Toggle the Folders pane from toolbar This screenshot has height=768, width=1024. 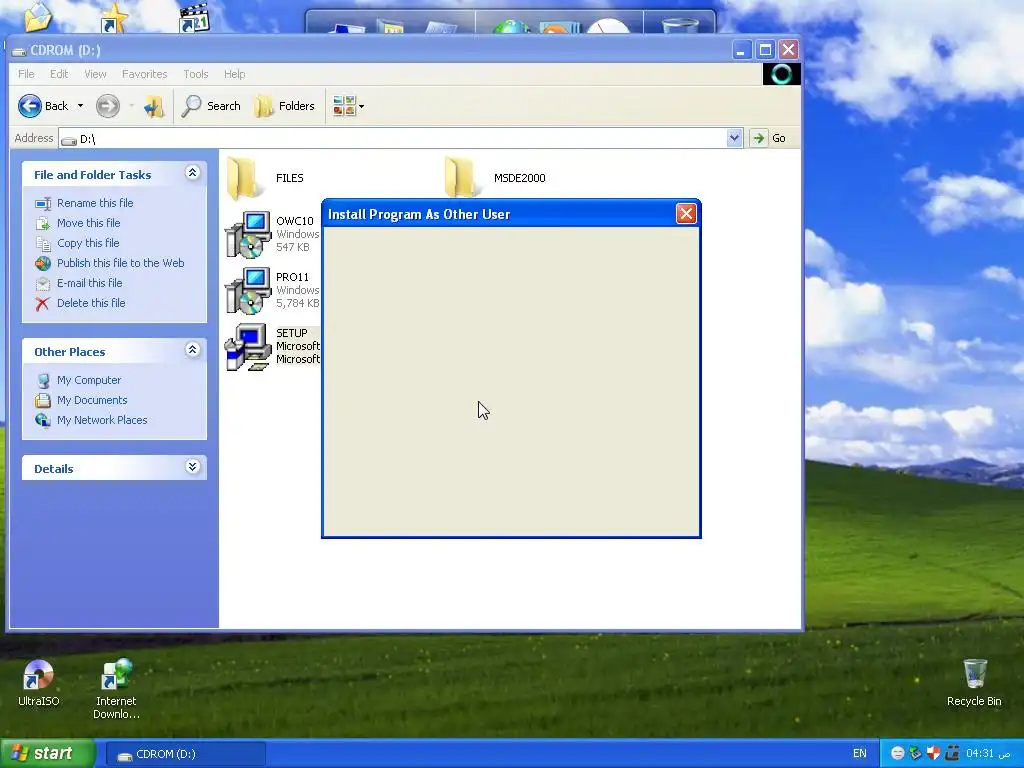(x=285, y=106)
